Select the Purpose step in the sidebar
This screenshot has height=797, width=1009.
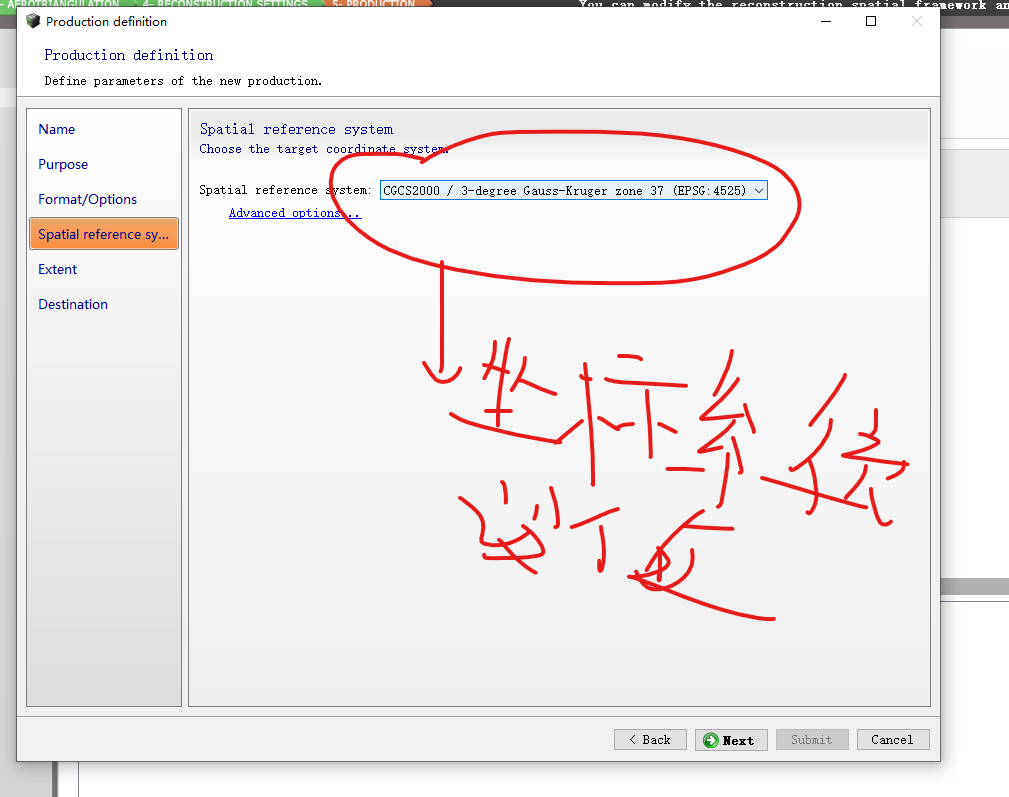coord(62,164)
